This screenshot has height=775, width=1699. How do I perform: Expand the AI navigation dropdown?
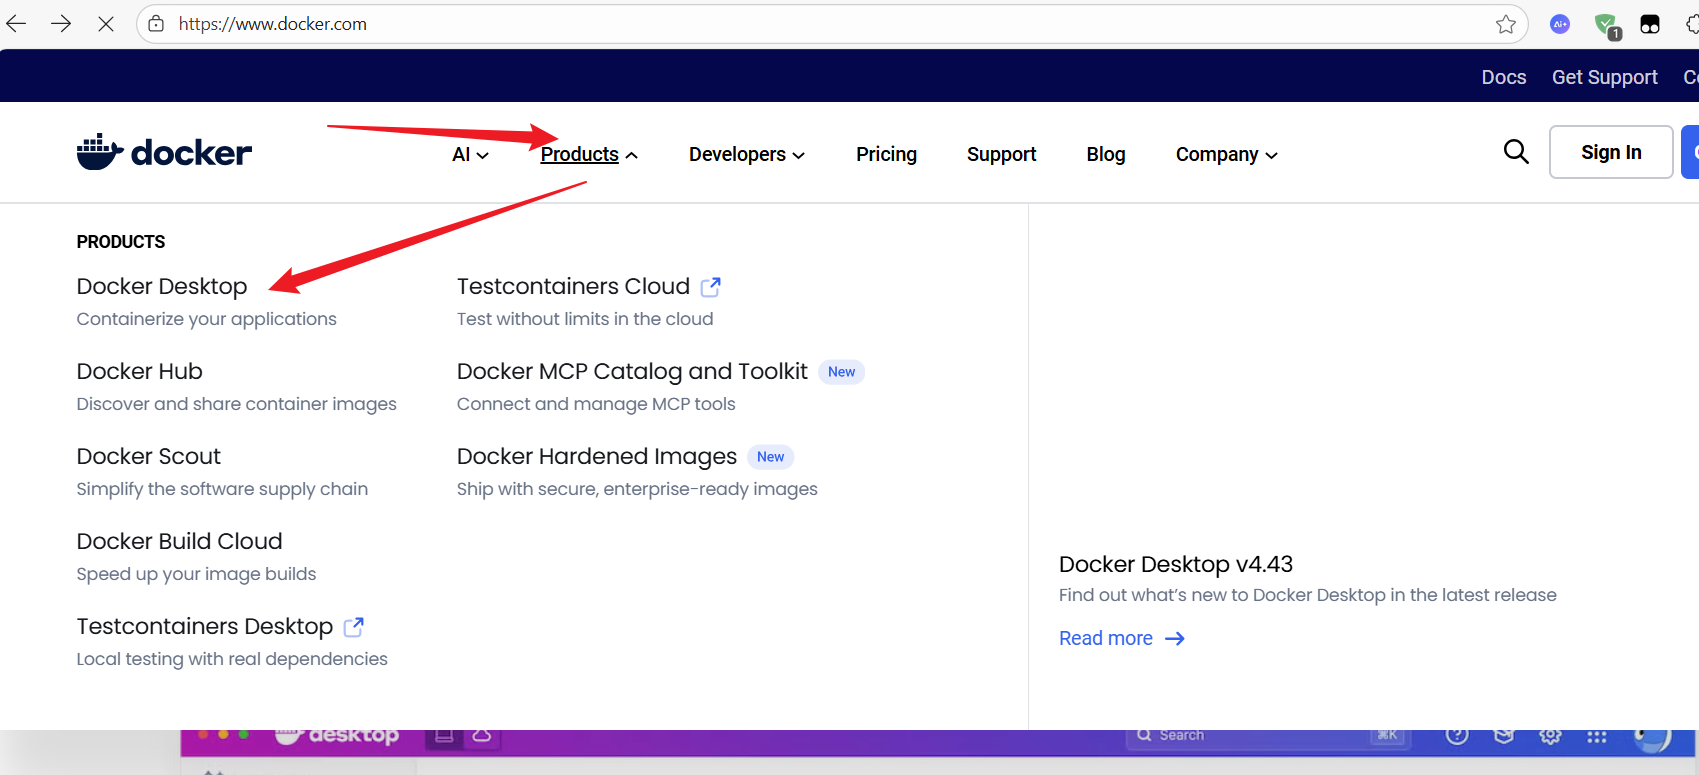[x=470, y=154]
